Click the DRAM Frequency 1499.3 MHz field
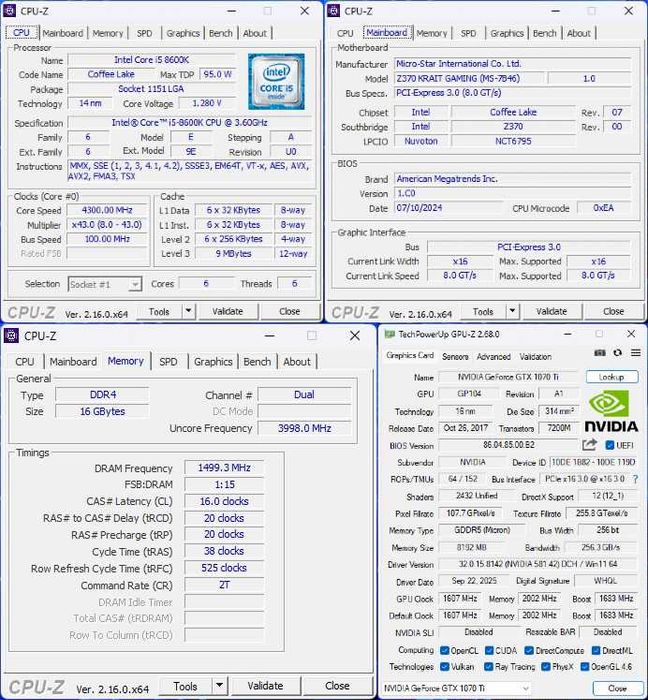 [x=224, y=467]
